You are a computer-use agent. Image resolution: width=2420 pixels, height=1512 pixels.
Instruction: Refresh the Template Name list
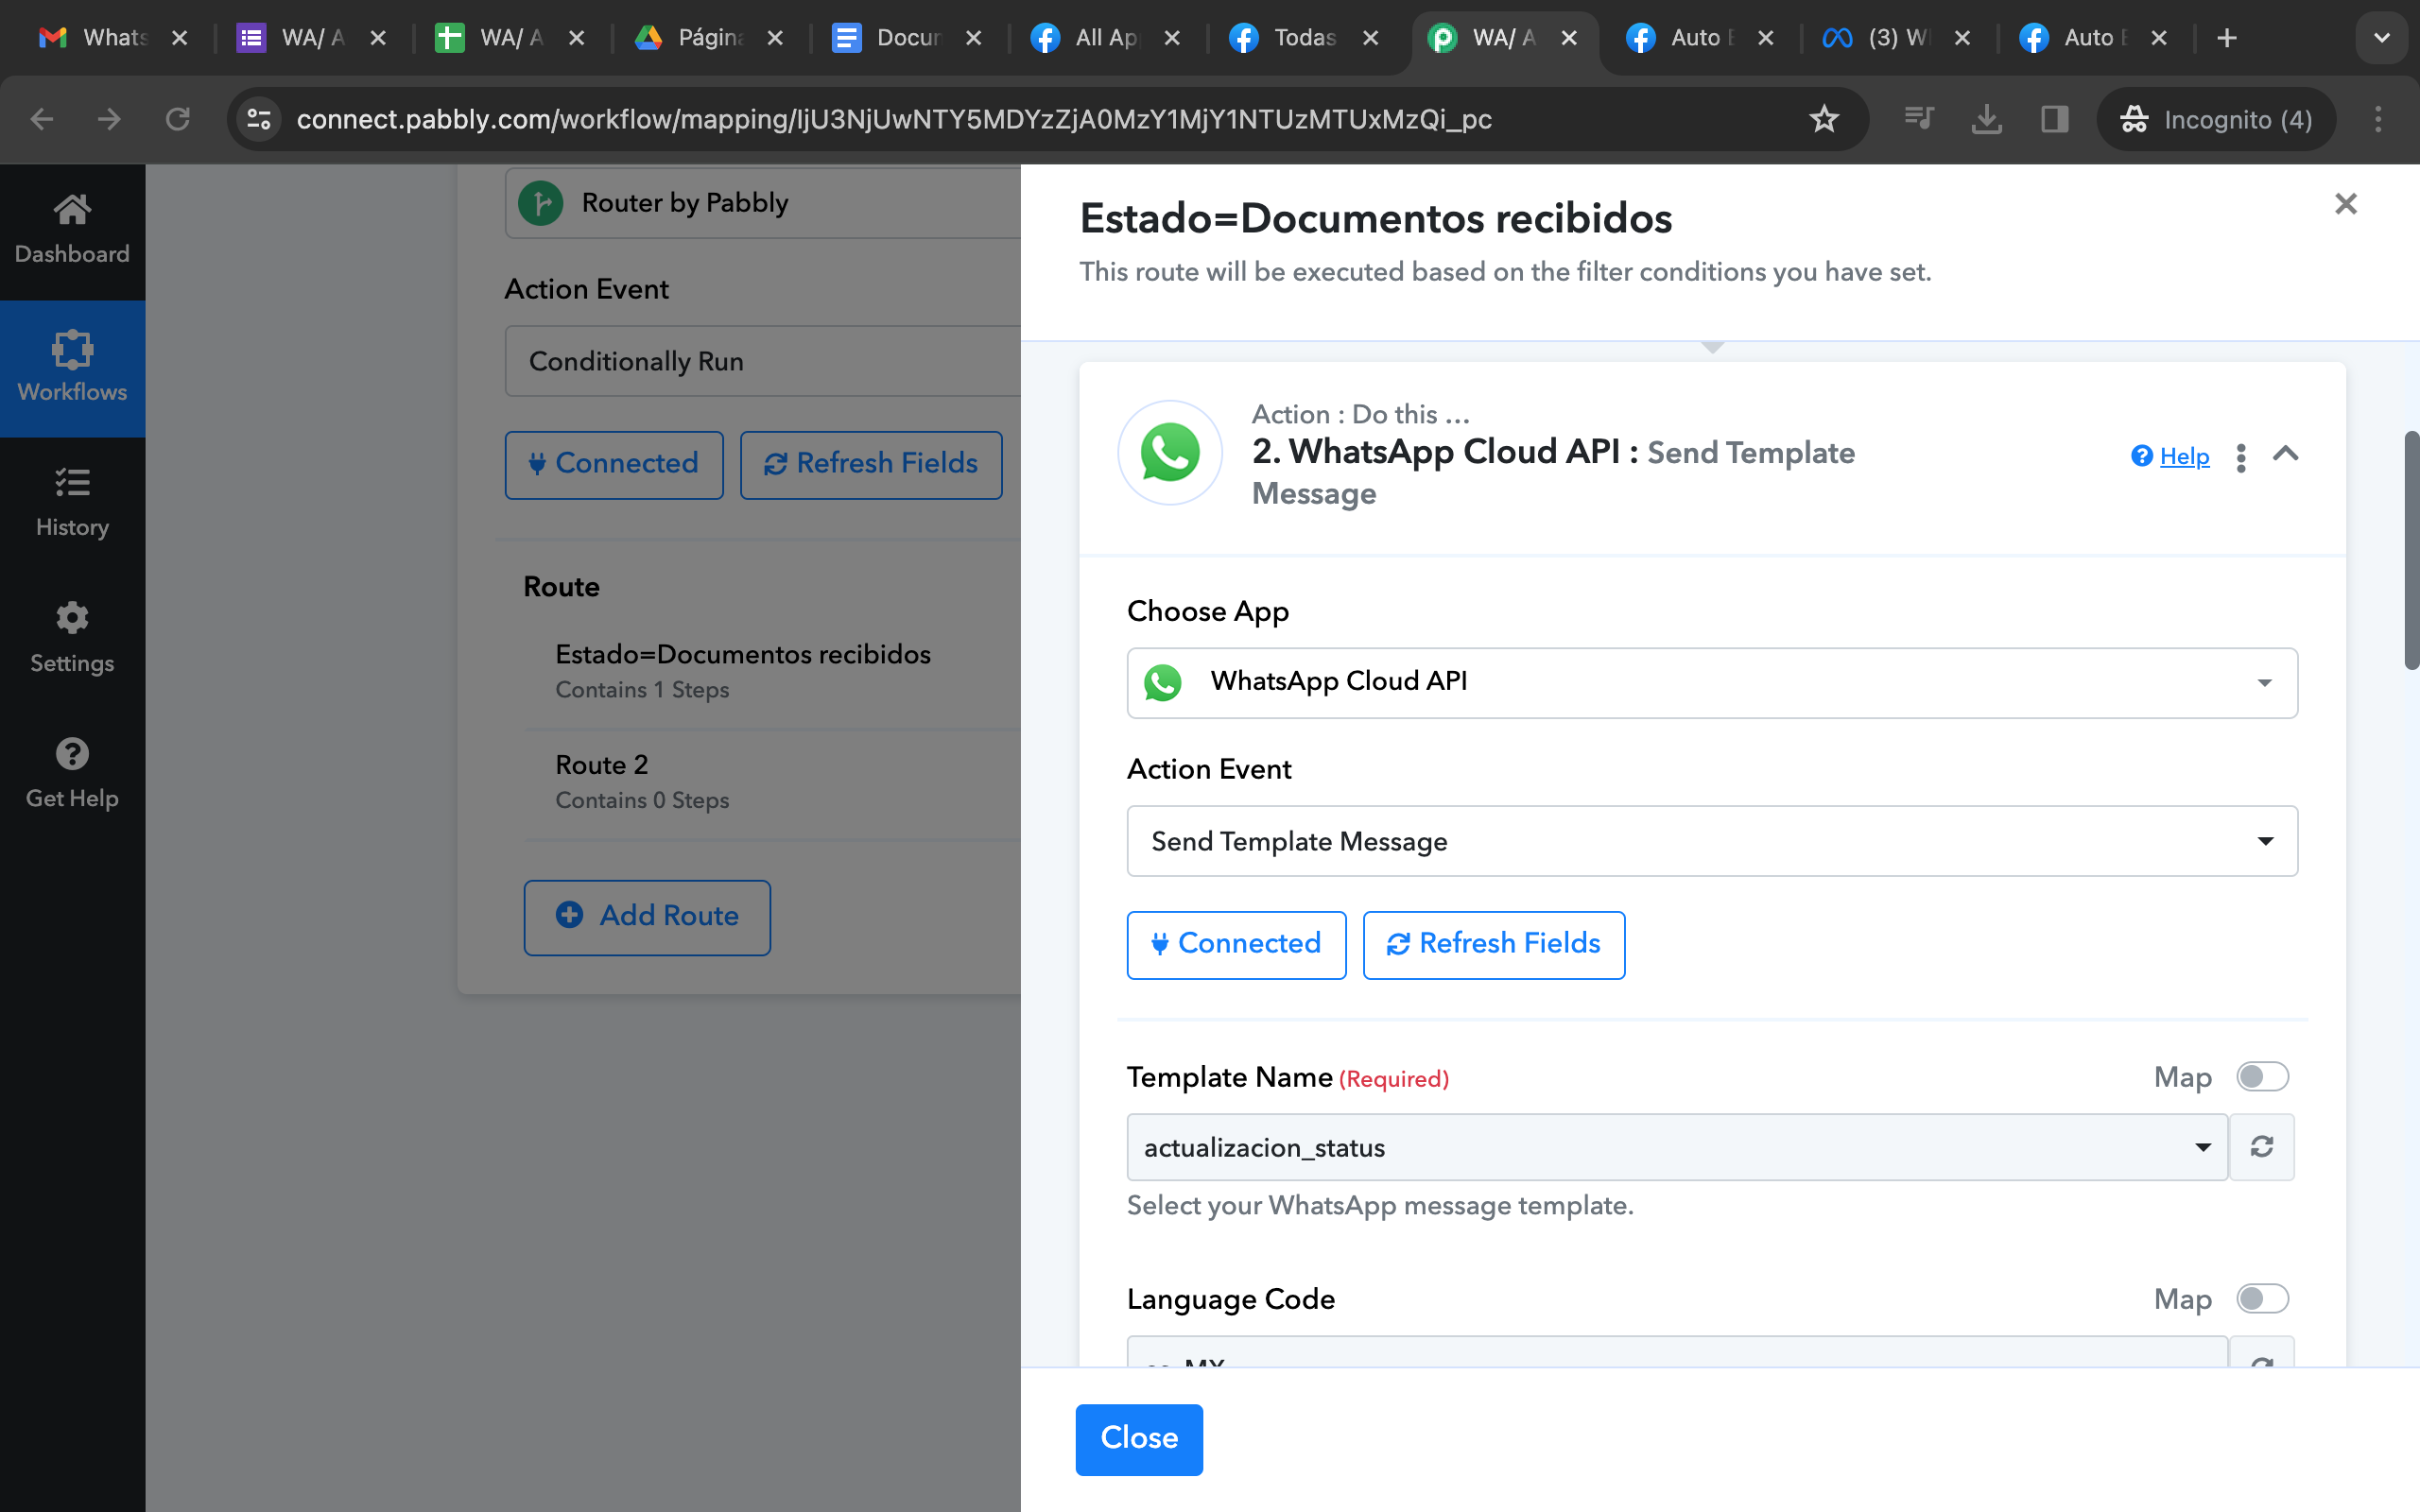click(2262, 1147)
